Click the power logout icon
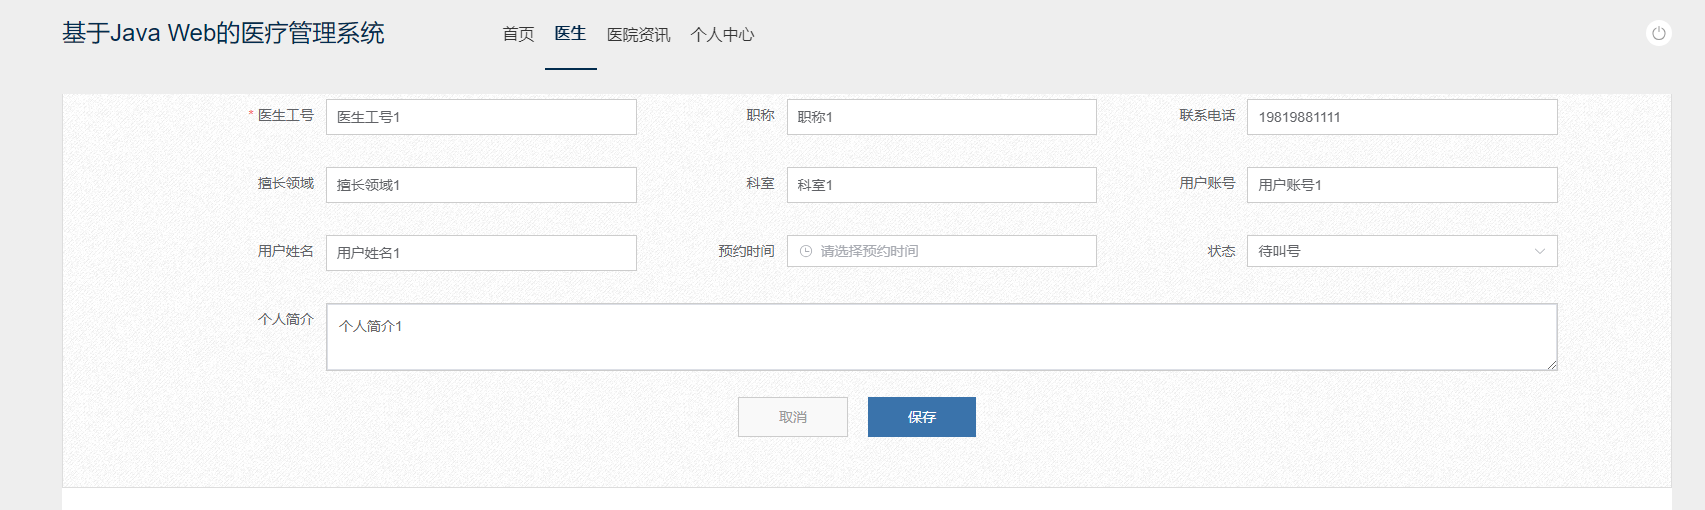Image resolution: width=1705 pixels, height=510 pixels. coord(1658,34)
